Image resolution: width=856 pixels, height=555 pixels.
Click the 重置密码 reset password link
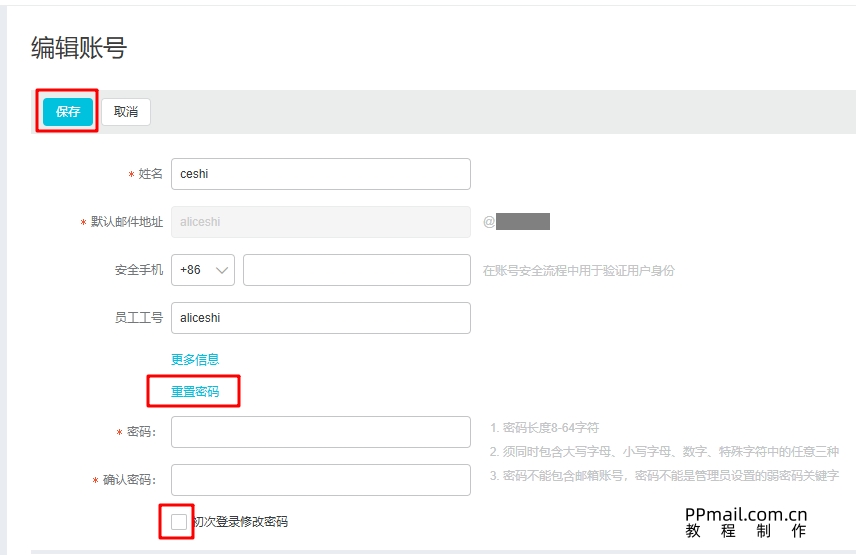(x=195, y=391)
